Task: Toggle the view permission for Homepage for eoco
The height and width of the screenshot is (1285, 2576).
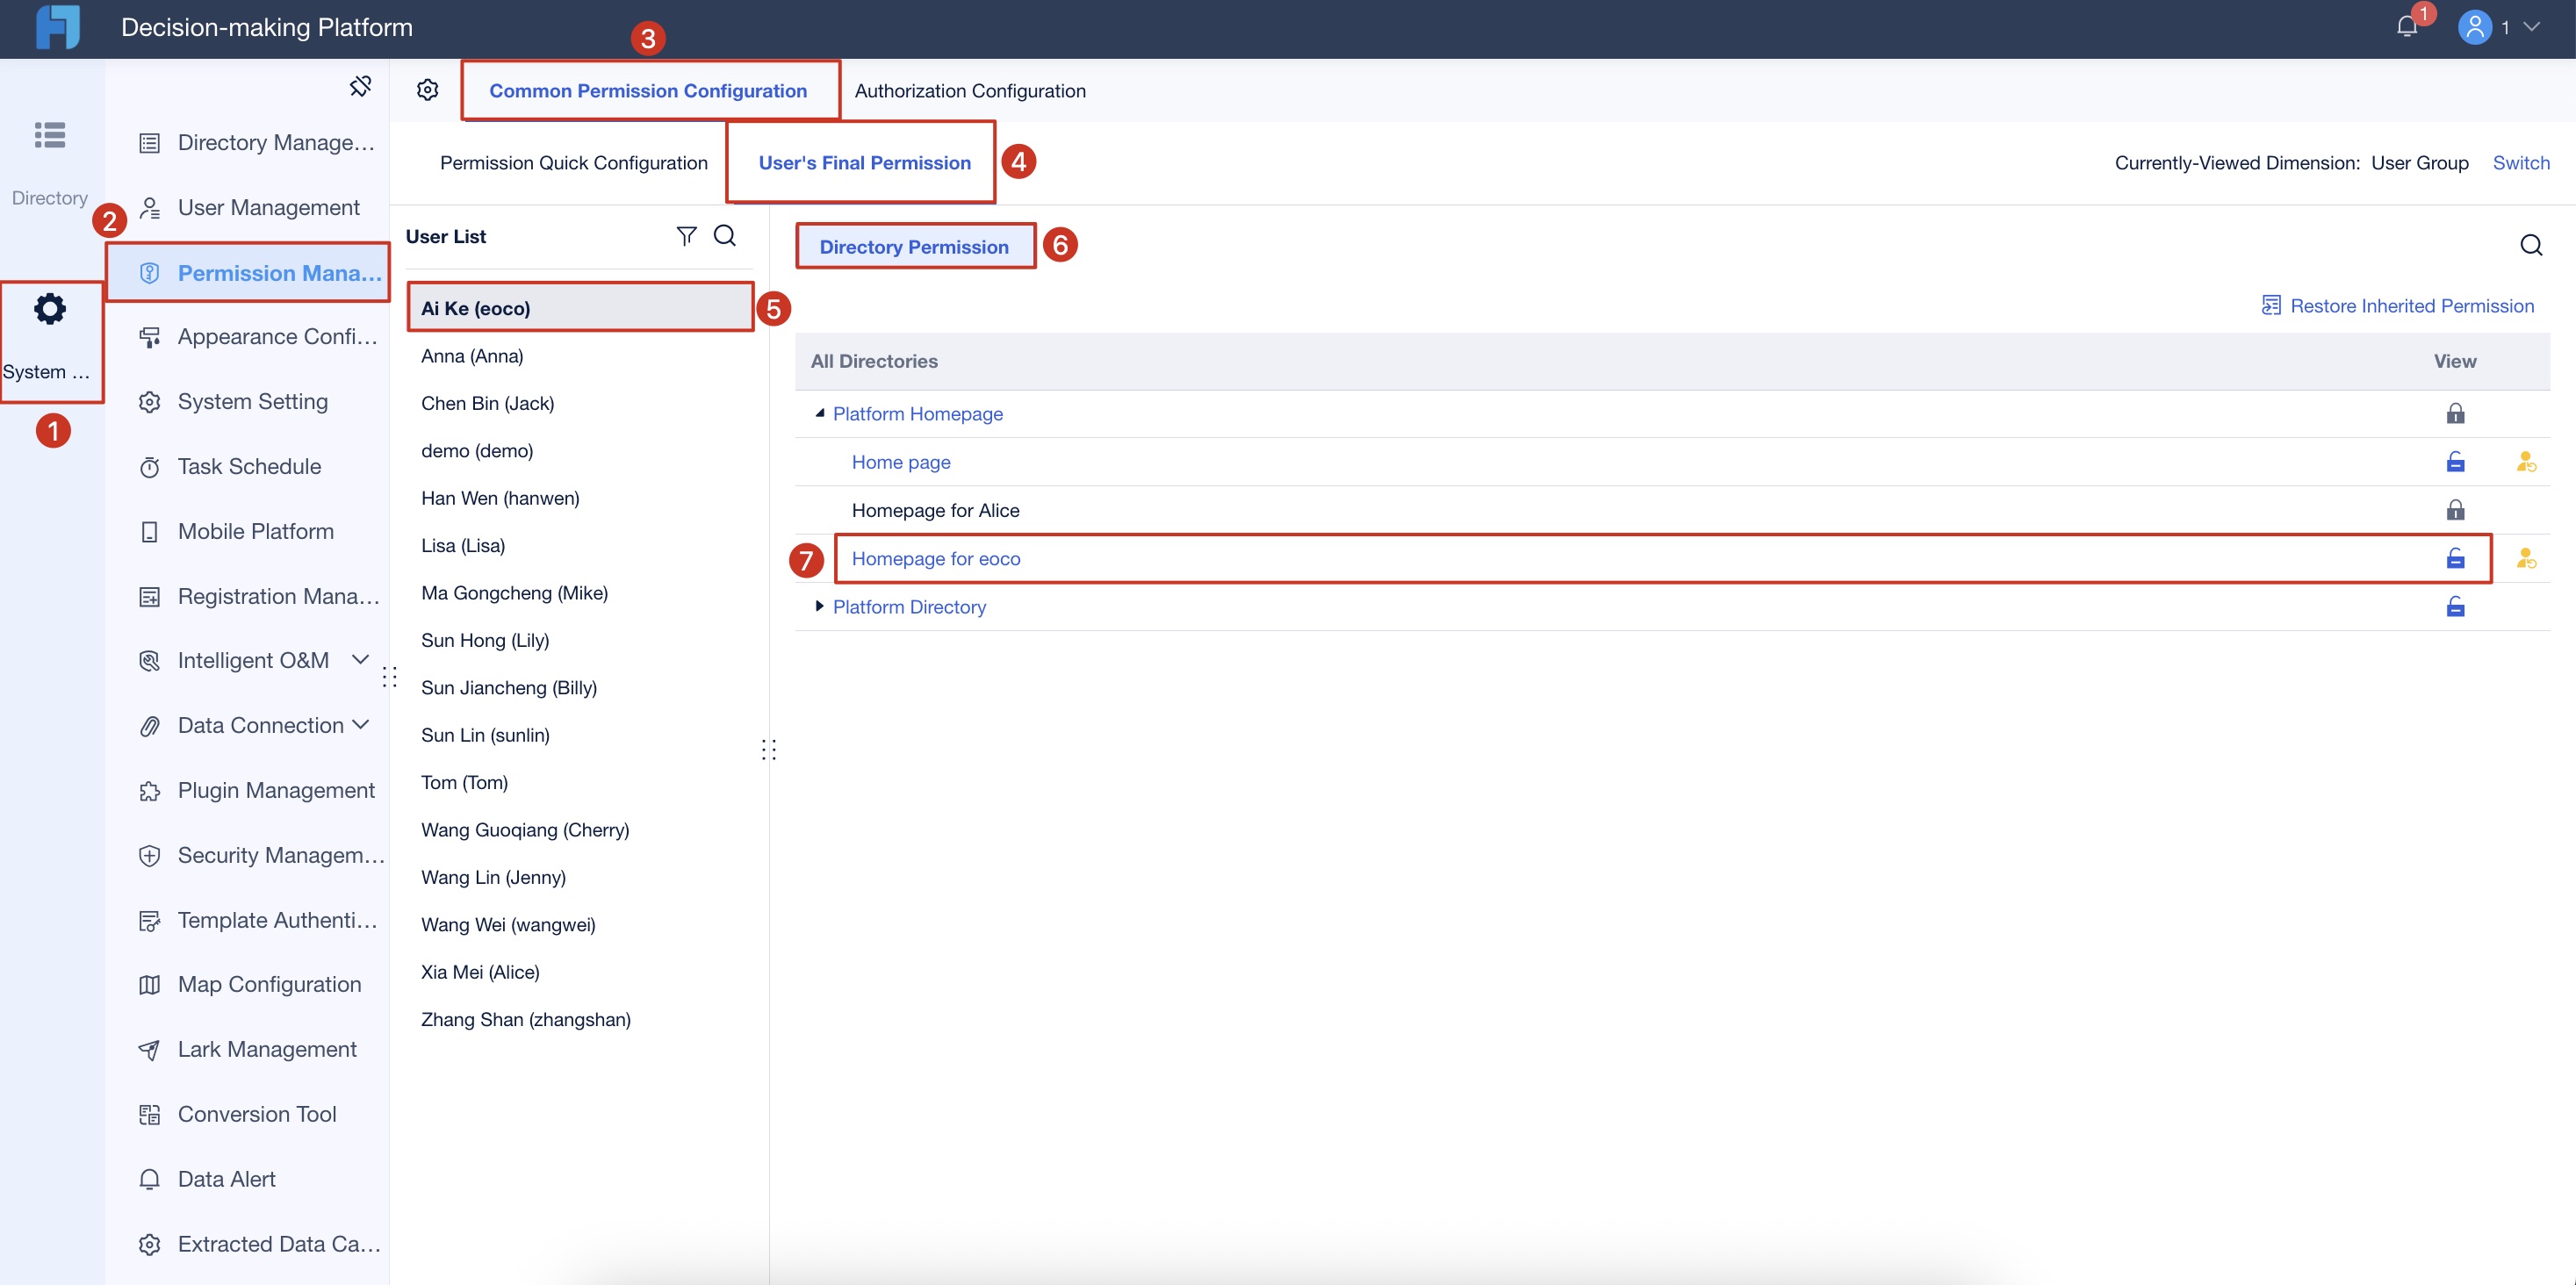Action: coord(2455,558)
